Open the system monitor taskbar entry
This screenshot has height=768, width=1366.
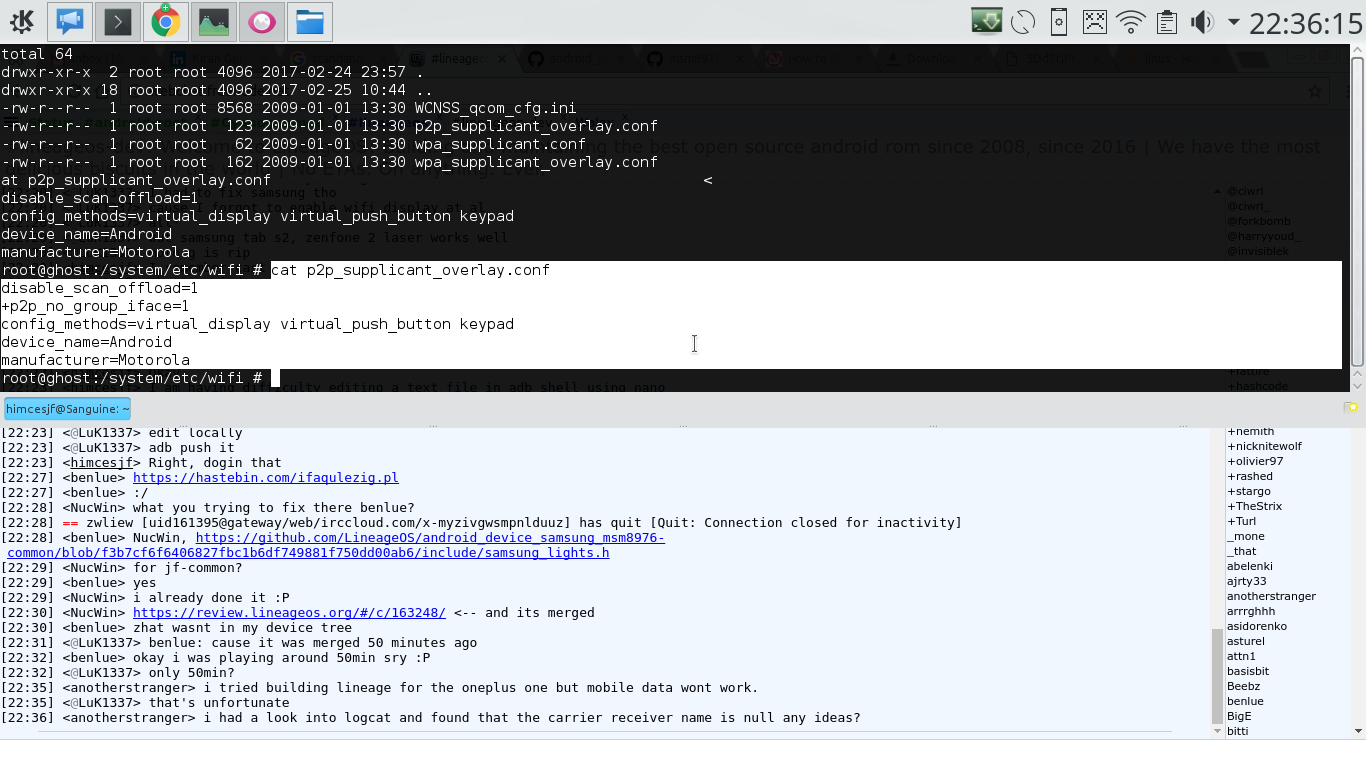point(213,21)
